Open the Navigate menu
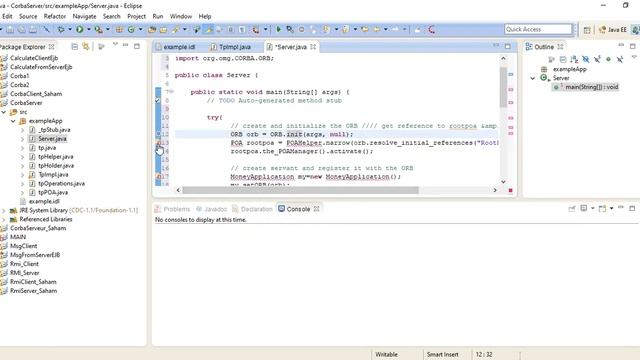Screen dimensions: 640x360 pos(84,16)
